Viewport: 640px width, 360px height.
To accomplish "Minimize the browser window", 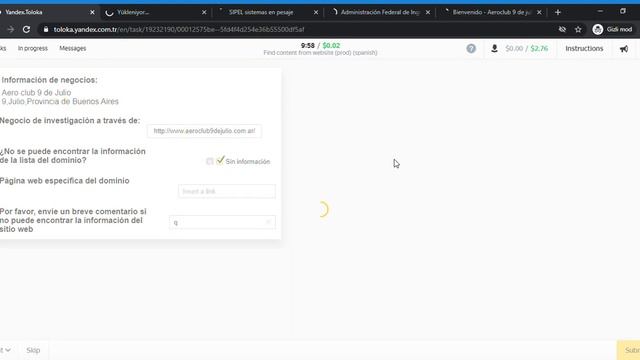I will (600, 11).
